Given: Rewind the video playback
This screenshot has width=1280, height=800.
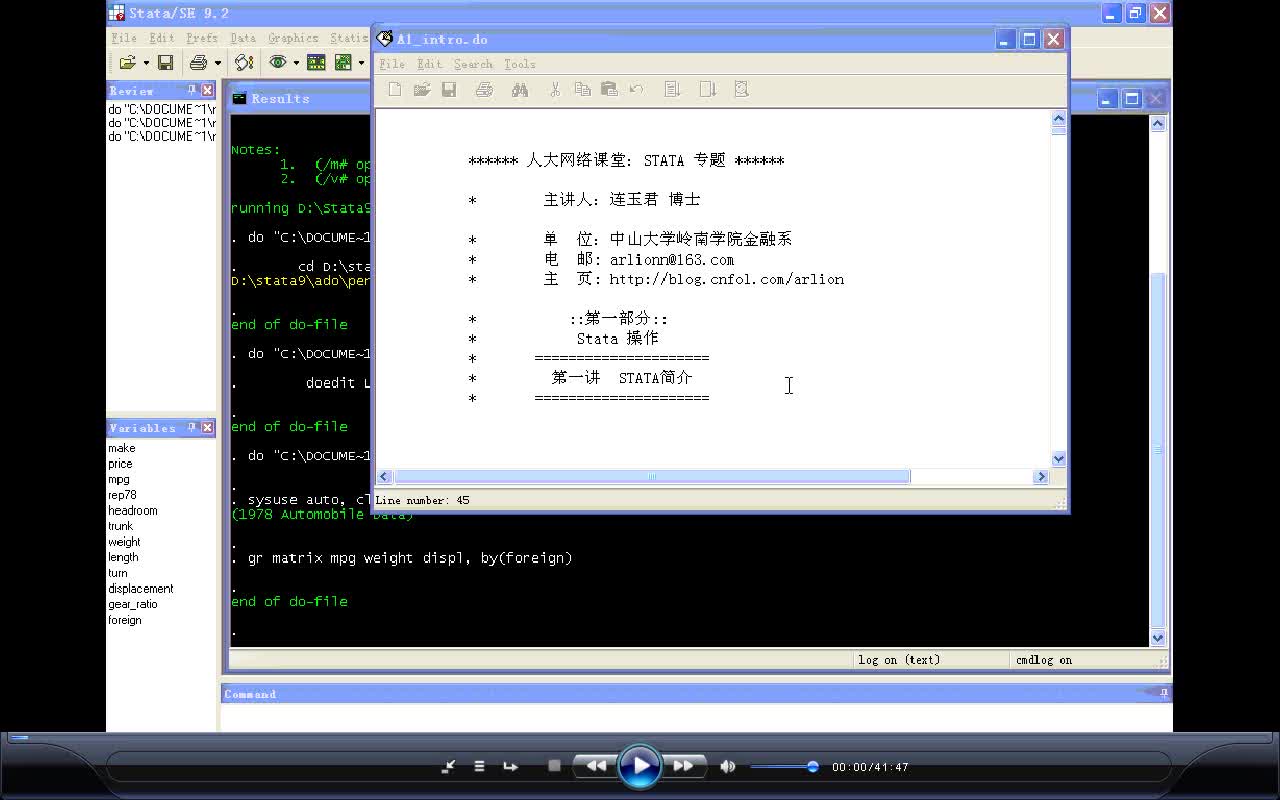Looking at the screenshot, I should [596, 766].
